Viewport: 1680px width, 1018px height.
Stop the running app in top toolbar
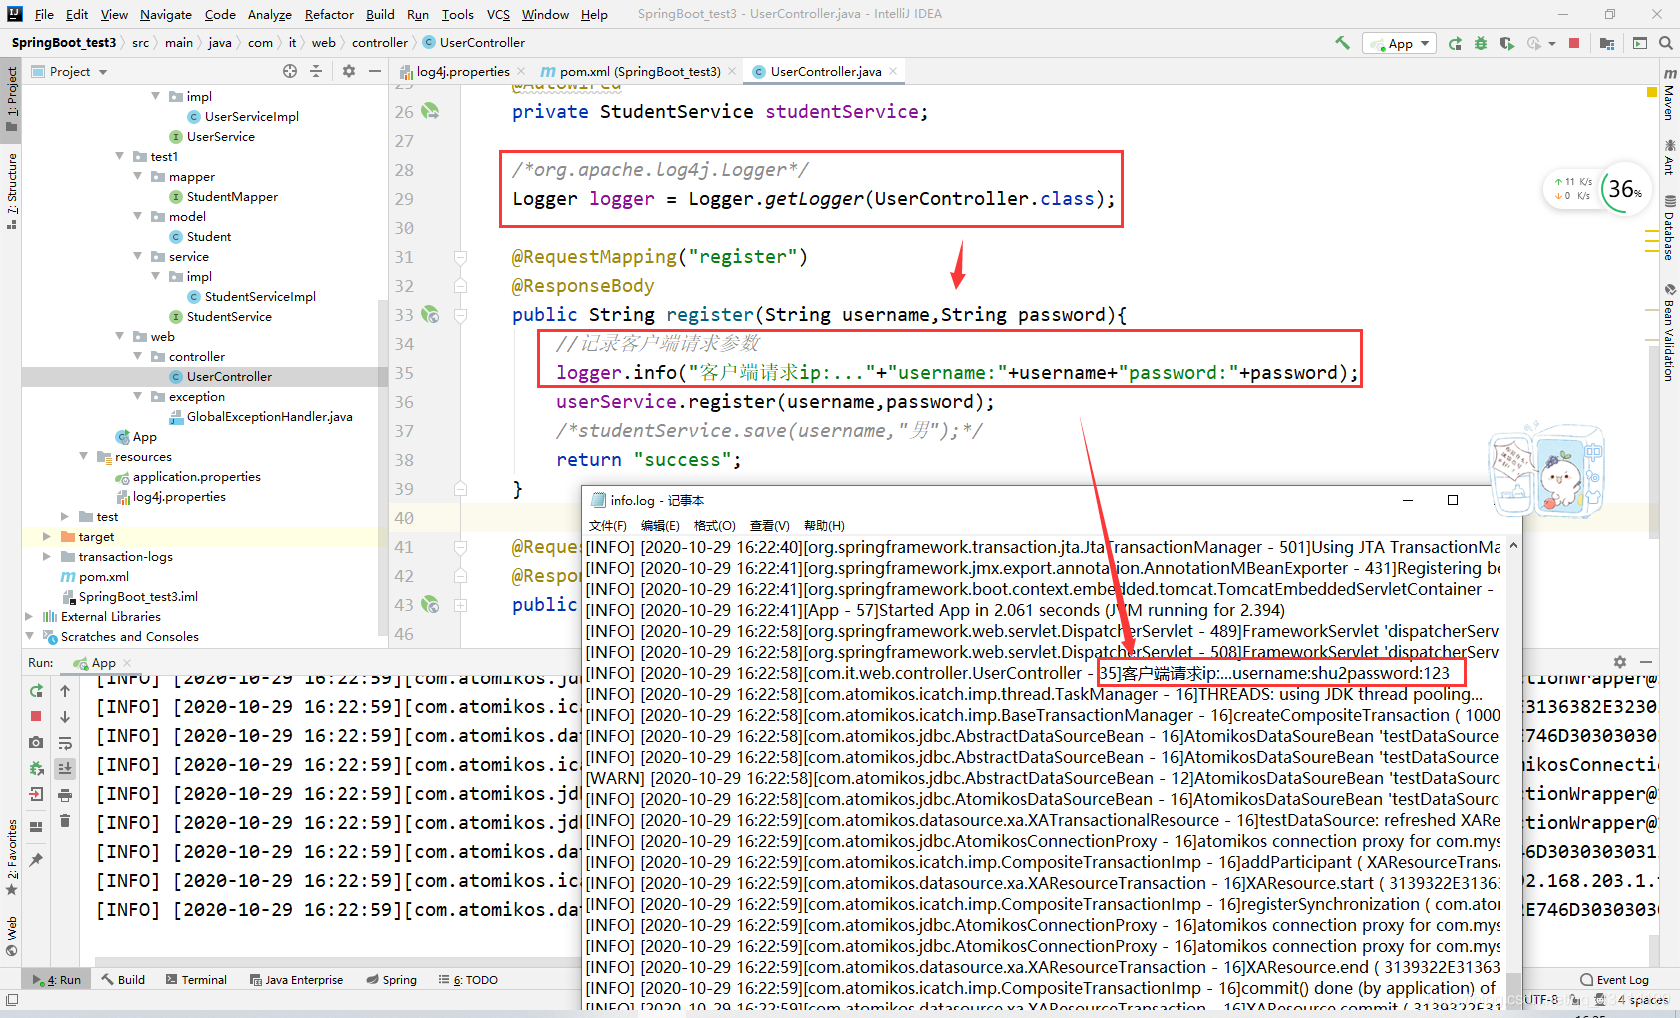tap(1574, 43)
